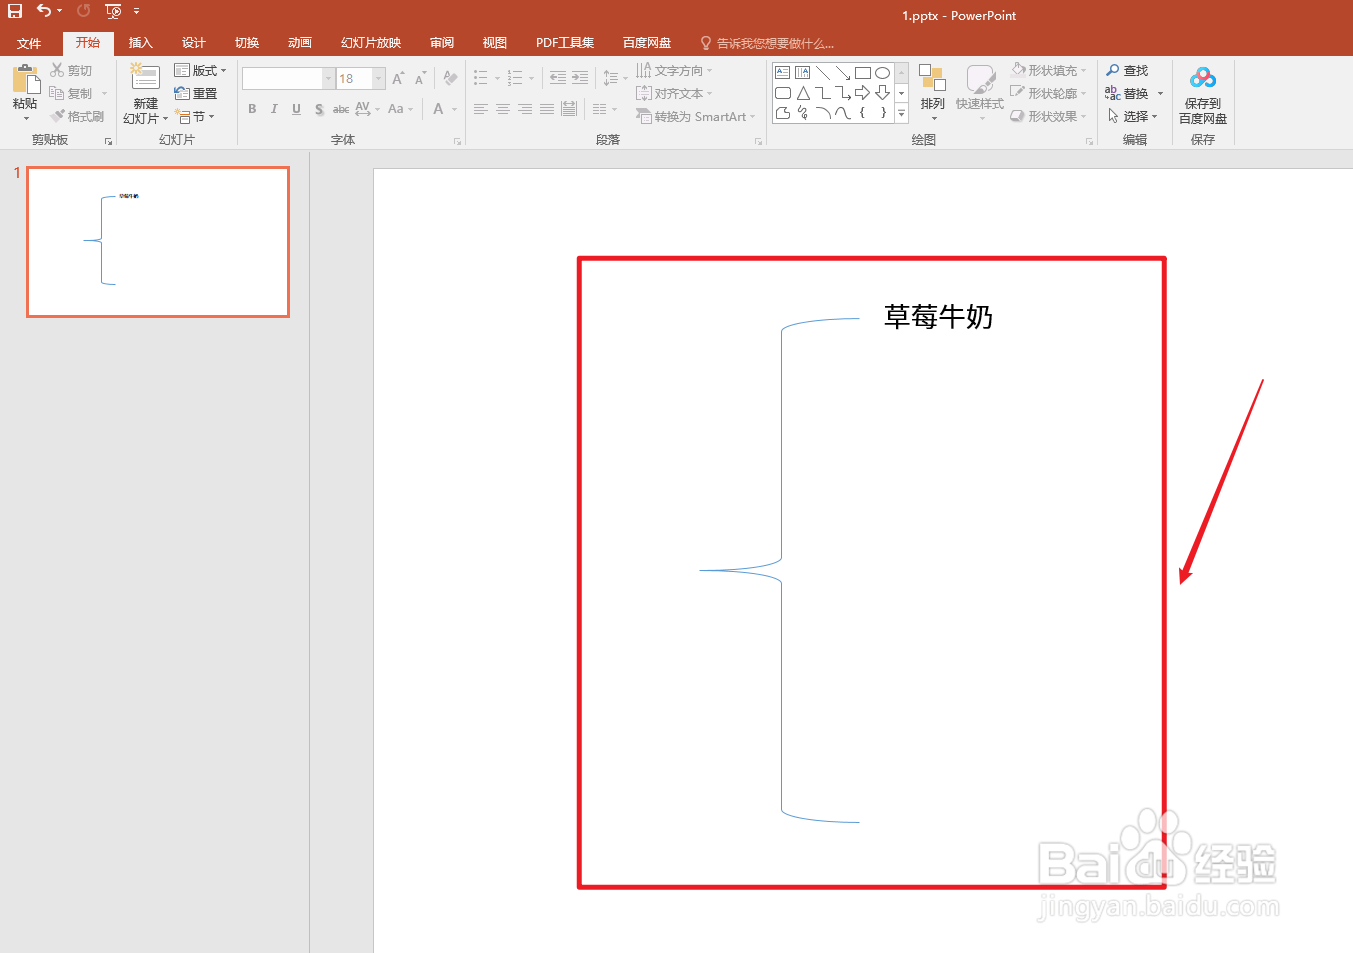
Task: Decrease font size with smaller A icon
Action: [x=421, y=78]
